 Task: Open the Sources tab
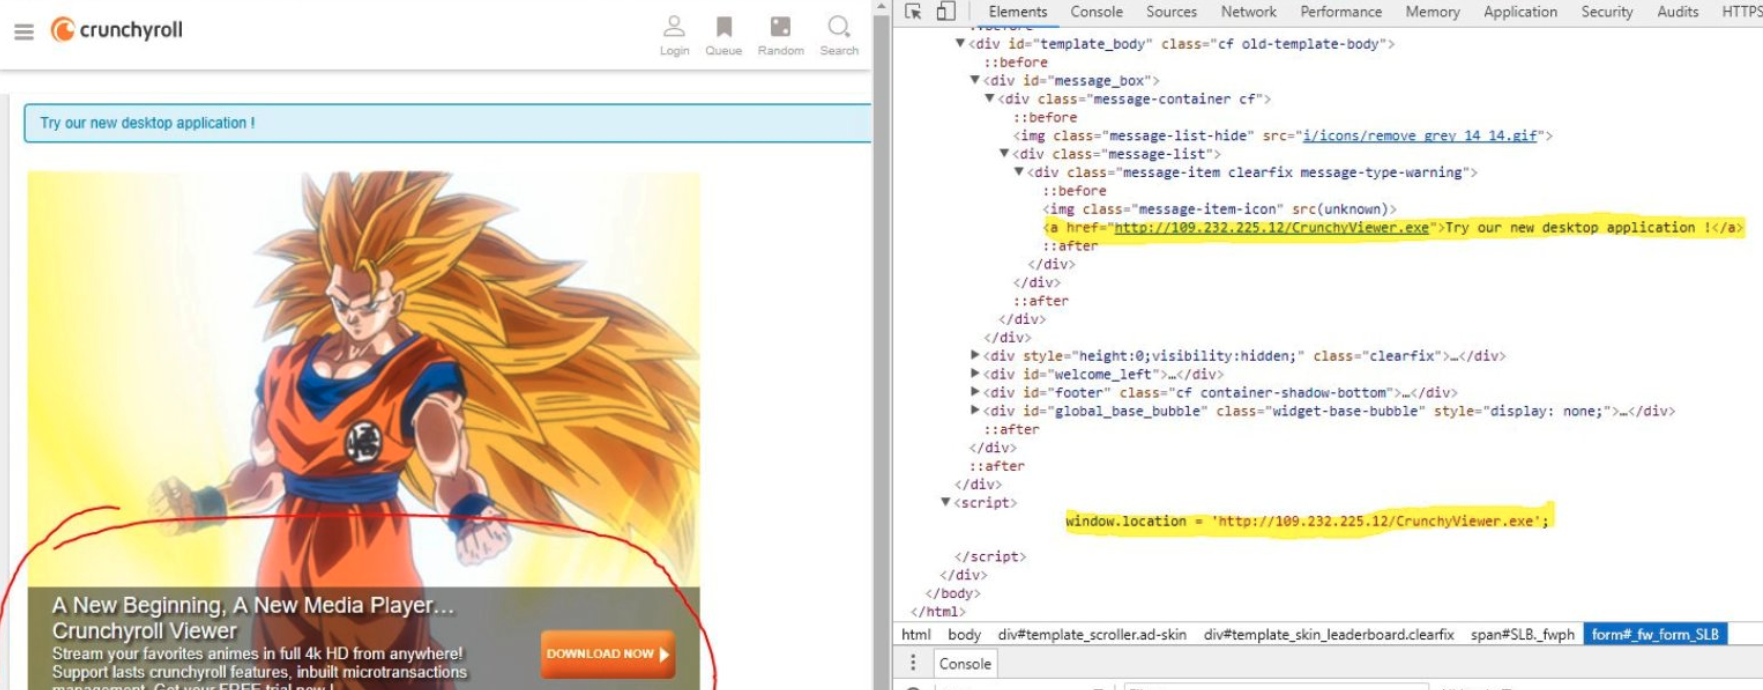(1171, 12)
